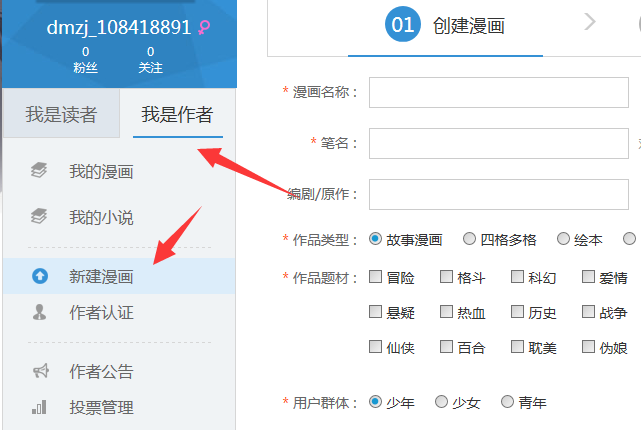Viewport: 641px width, 430px height.
Task: Open the 粉丝 follower count link
Action: pyautogui.click(x=85, y=60)
